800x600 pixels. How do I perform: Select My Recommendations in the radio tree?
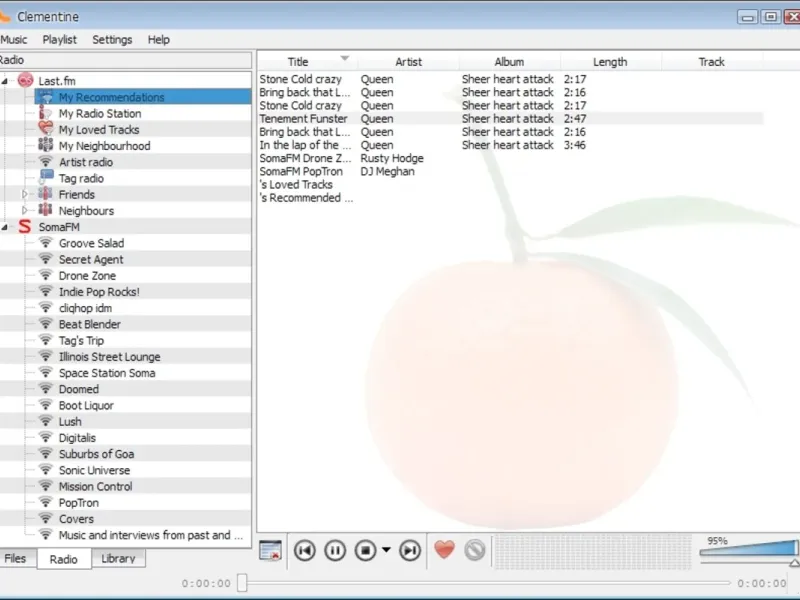143,96
